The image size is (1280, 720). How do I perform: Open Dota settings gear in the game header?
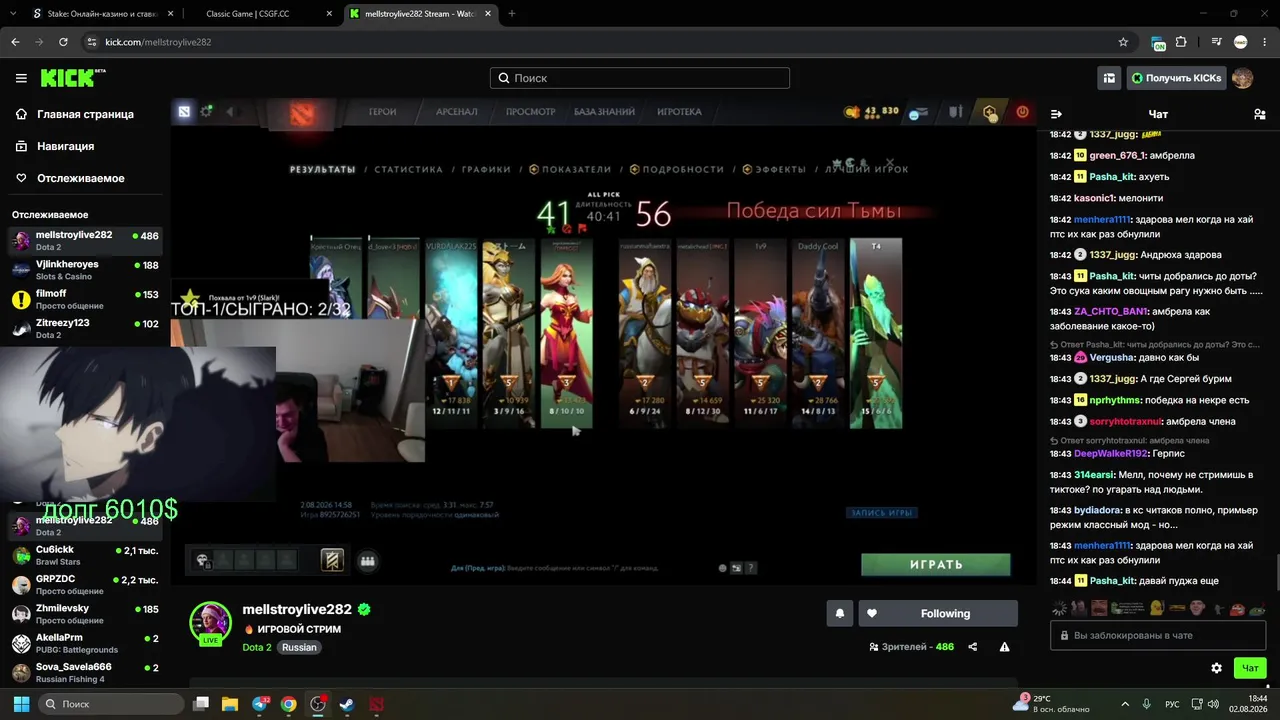pyautogui.click(x=206, y=111)
